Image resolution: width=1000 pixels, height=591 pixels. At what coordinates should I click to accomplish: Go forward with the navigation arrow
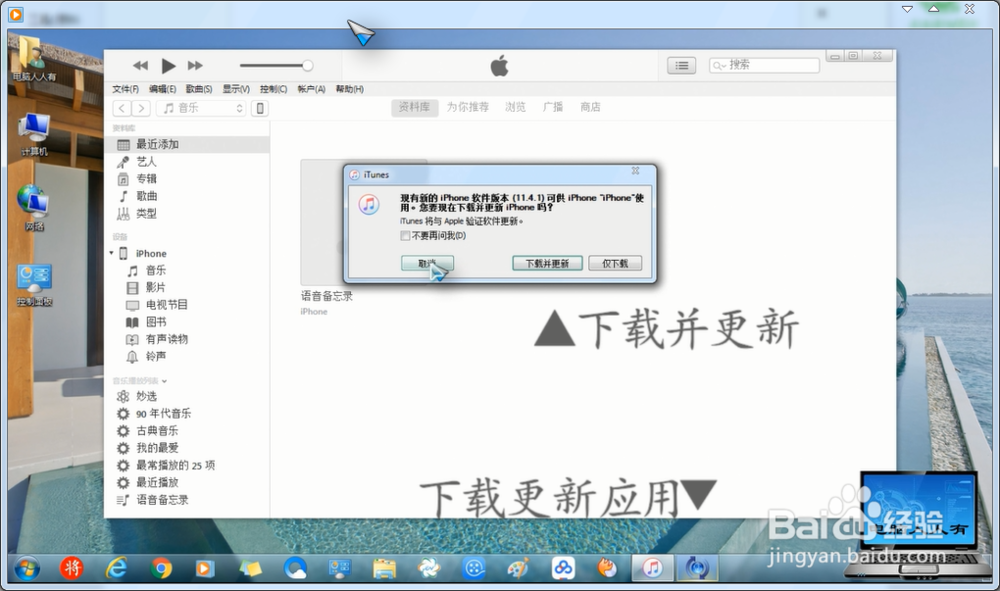click(x=142, y=108)
